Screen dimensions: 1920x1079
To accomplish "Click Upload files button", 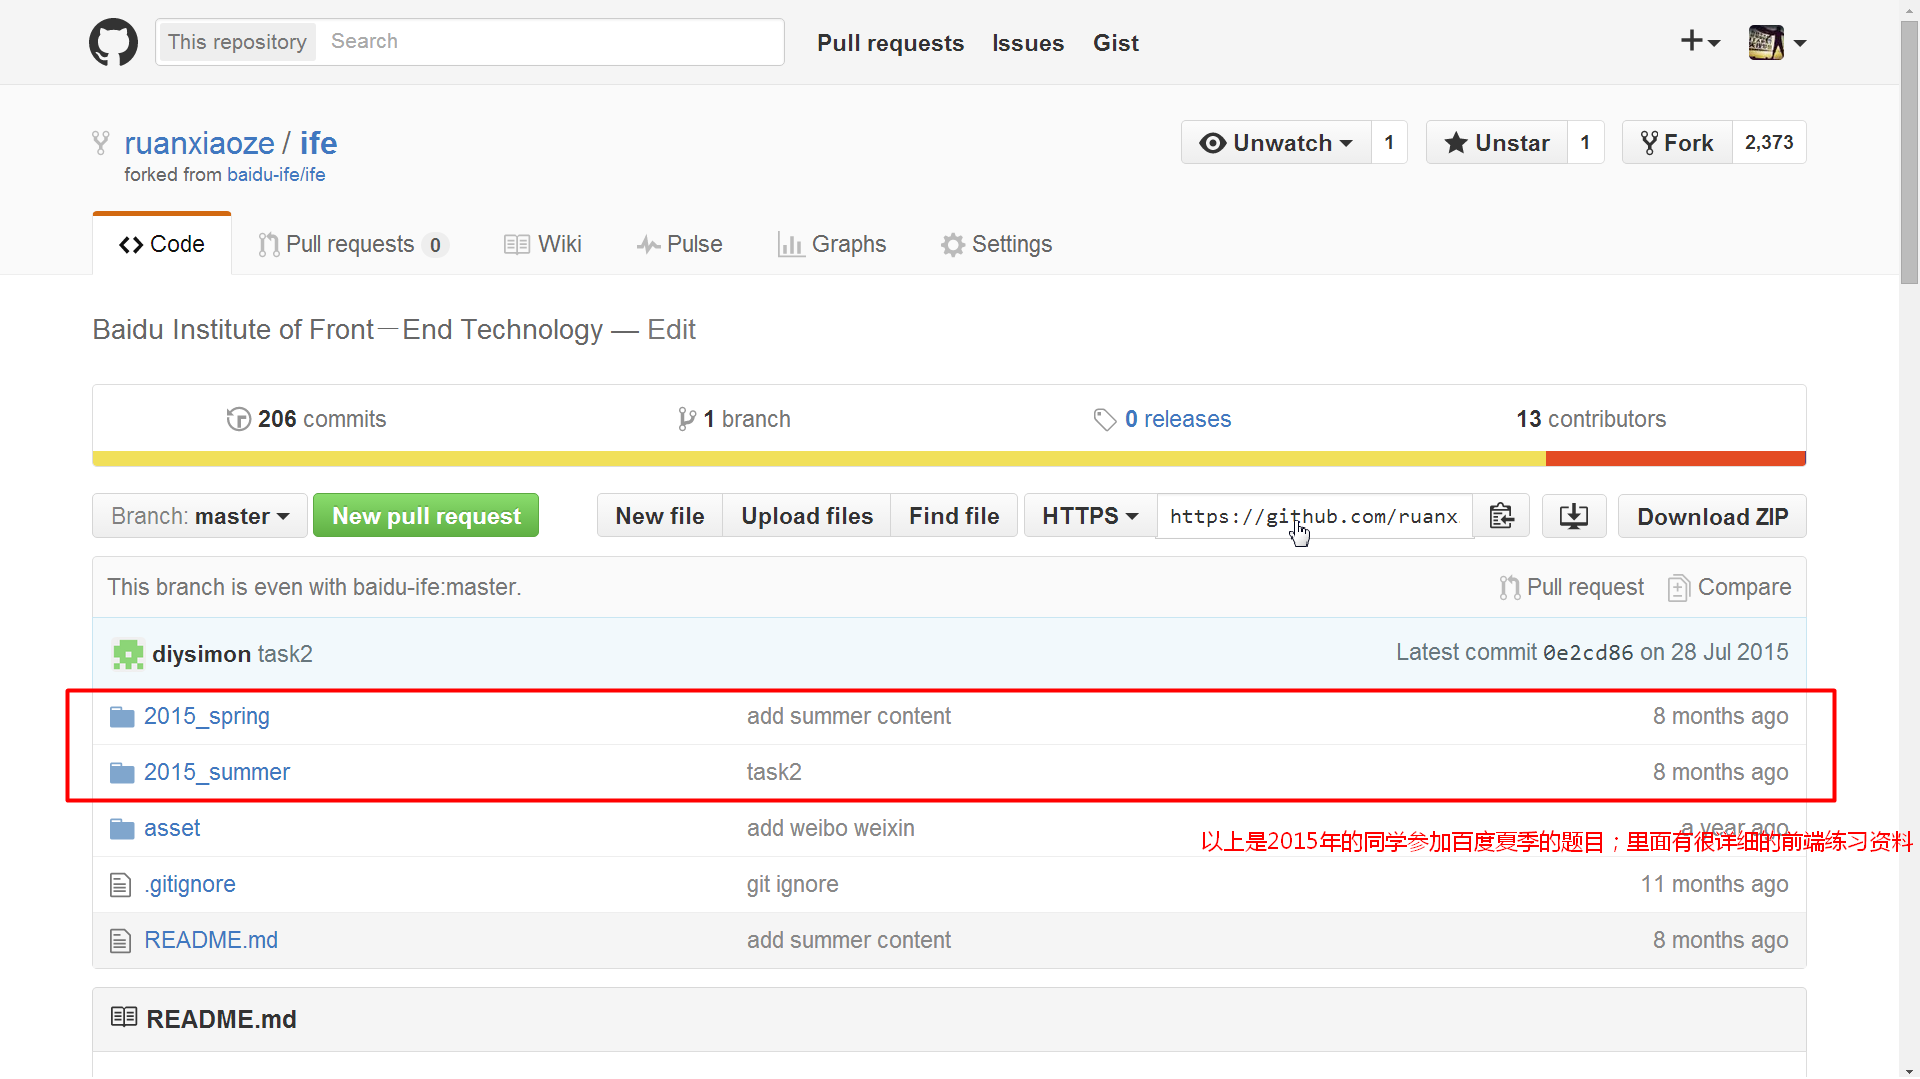I will point(807,516).
